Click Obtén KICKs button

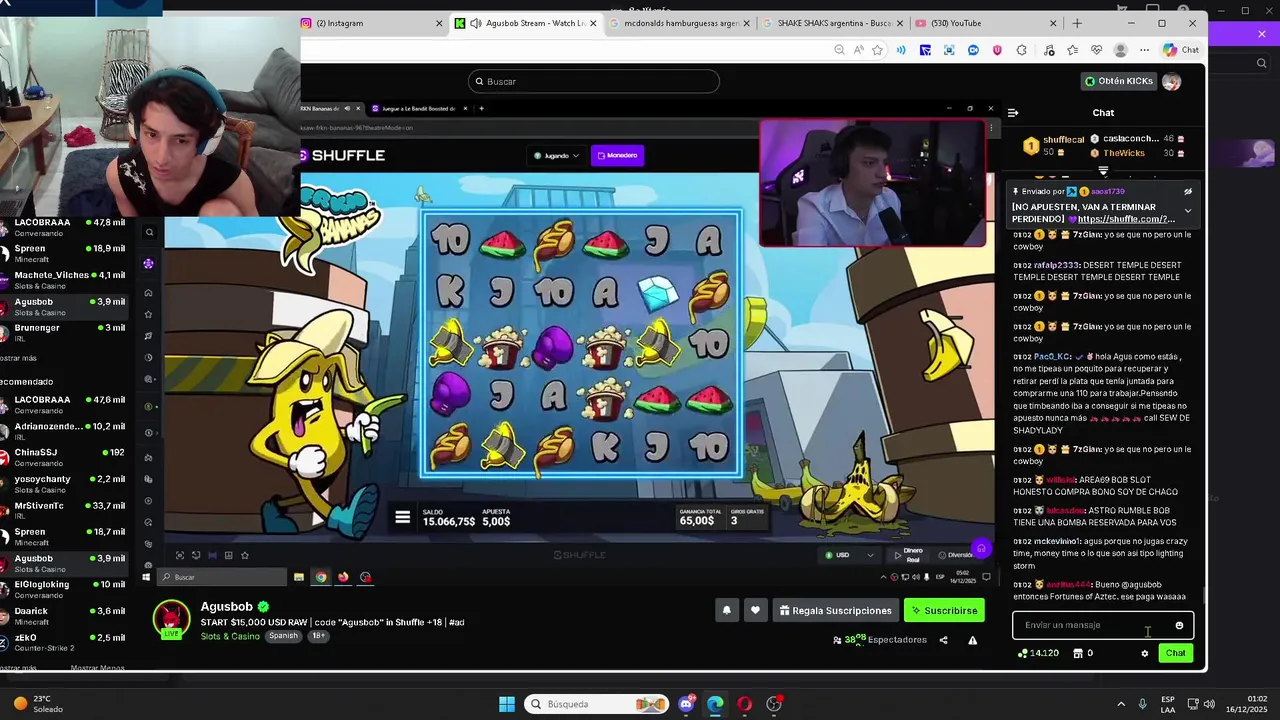[x=1119, y=81]
